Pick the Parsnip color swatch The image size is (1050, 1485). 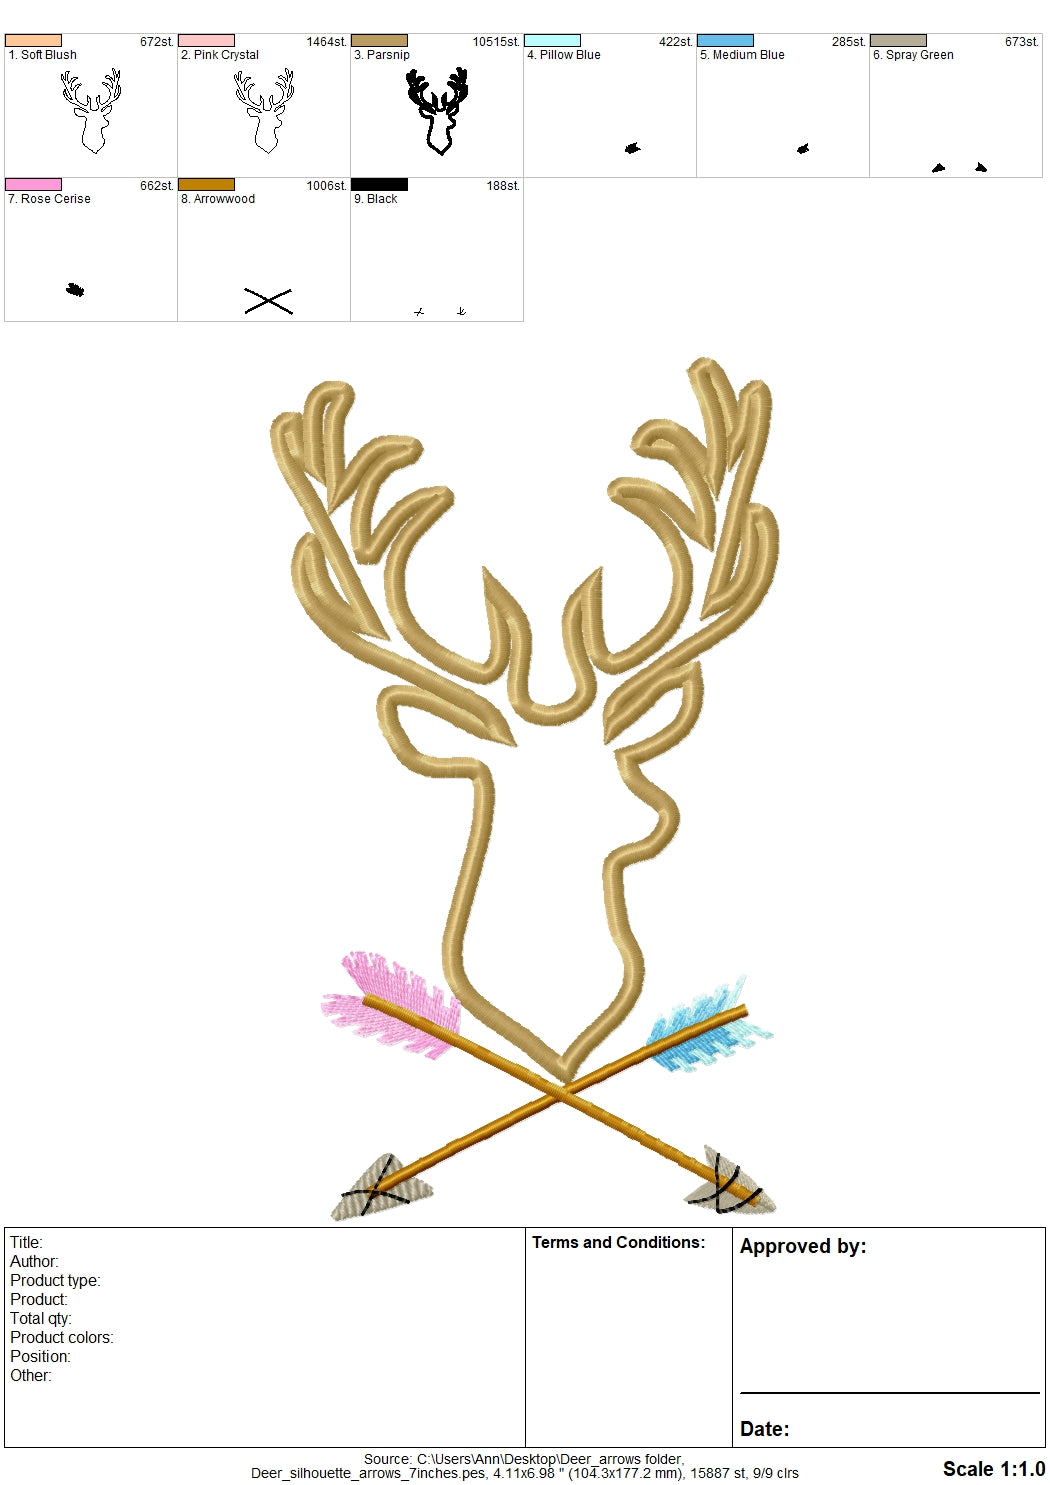click(379, 41)
